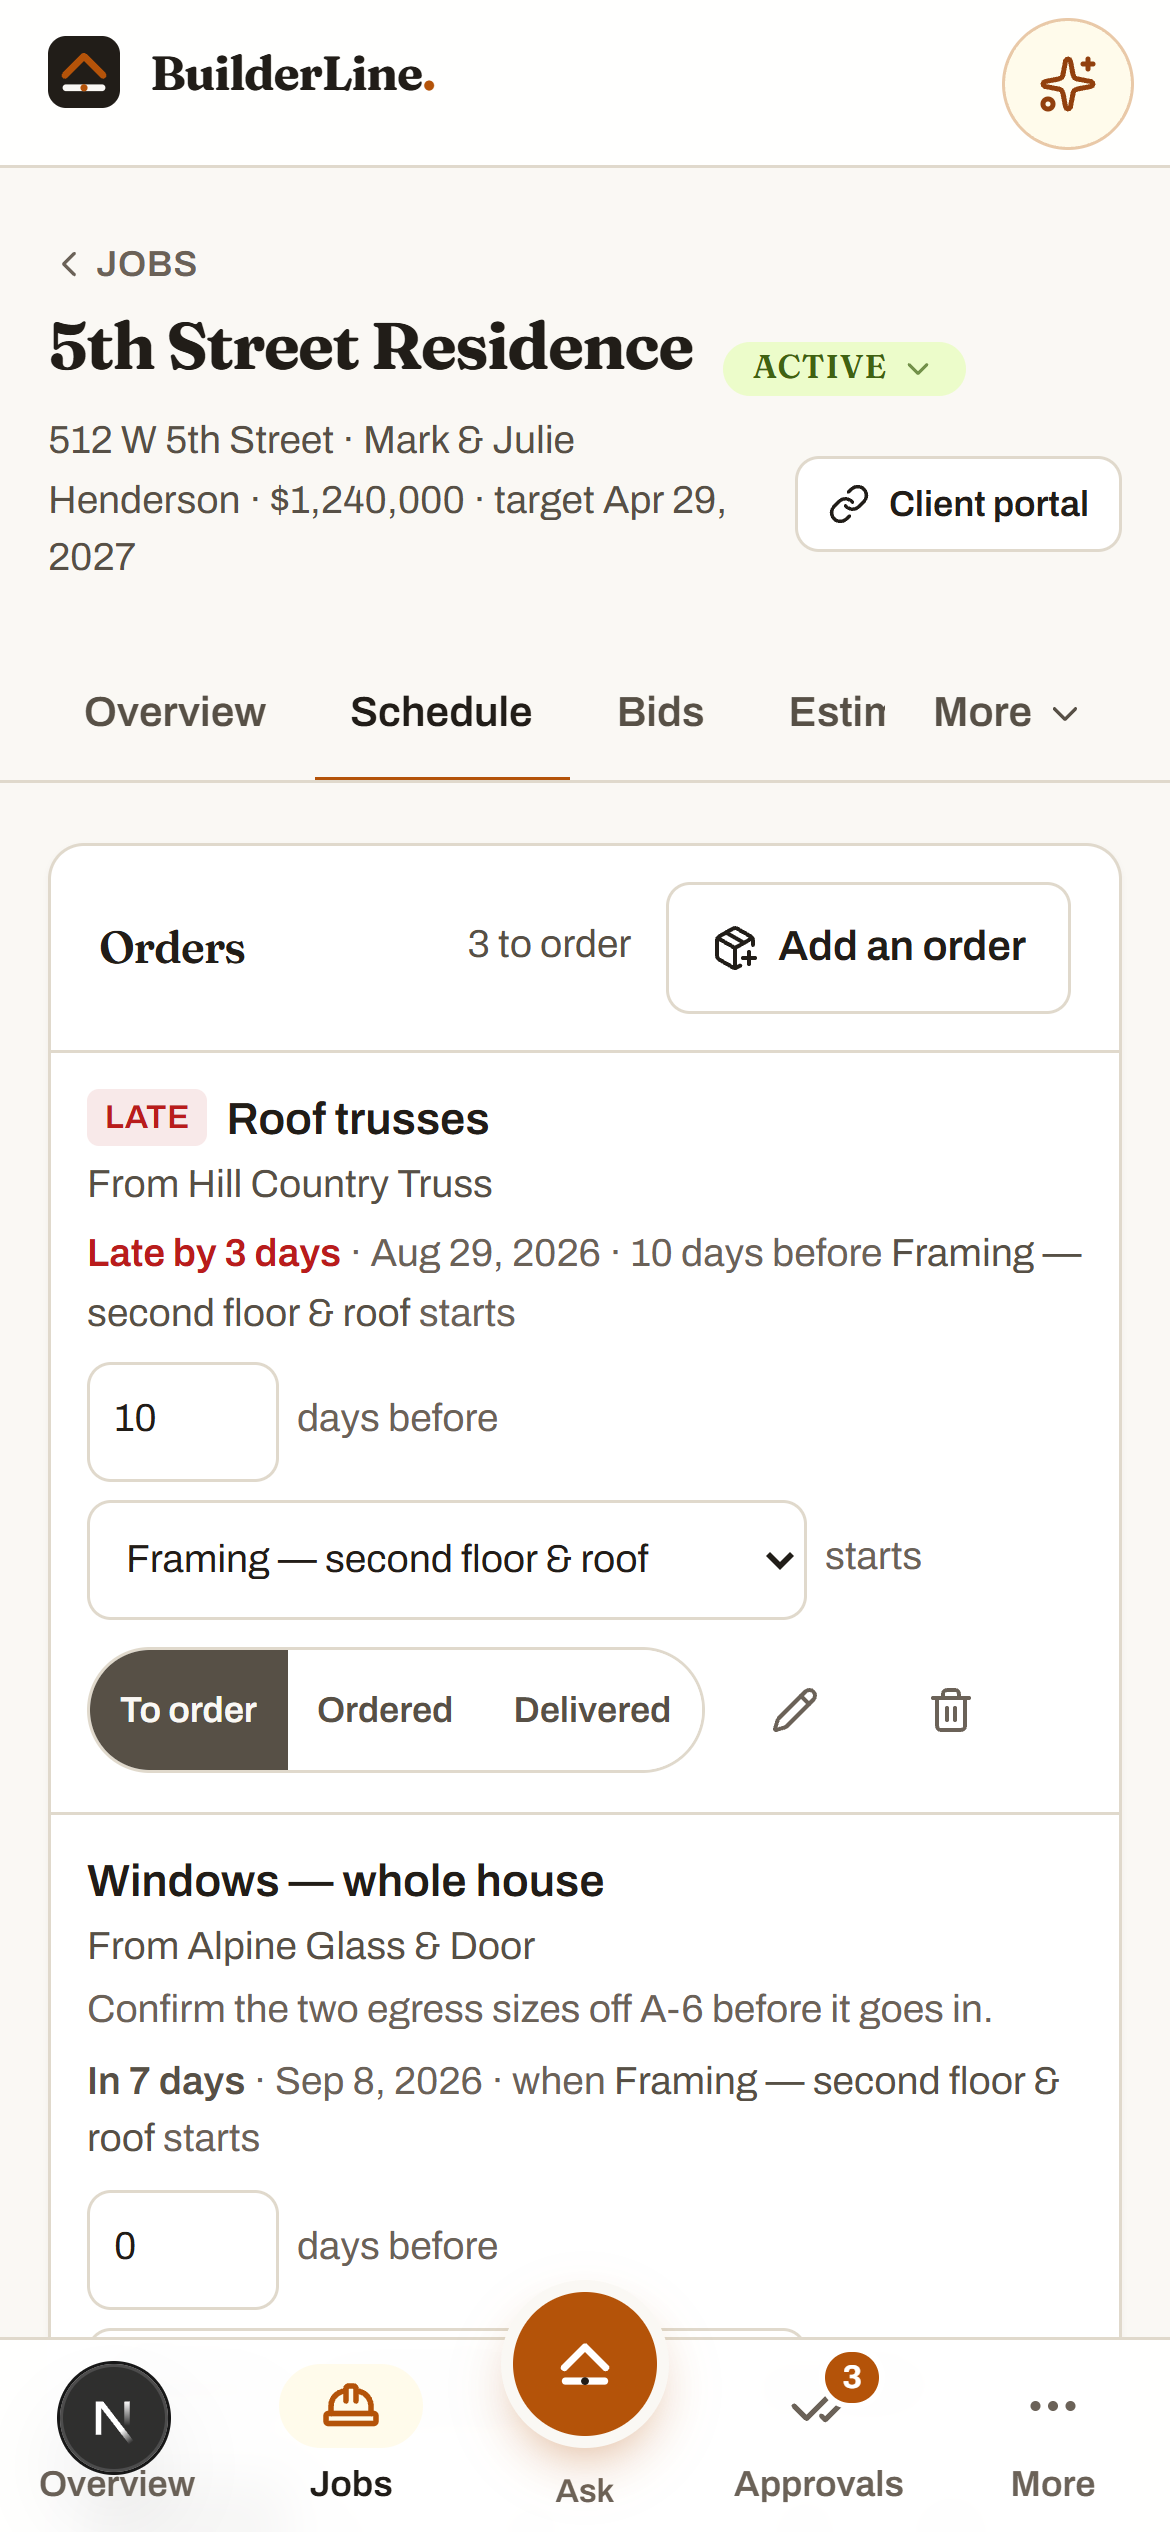Open the Client portal link

(958, 504)
